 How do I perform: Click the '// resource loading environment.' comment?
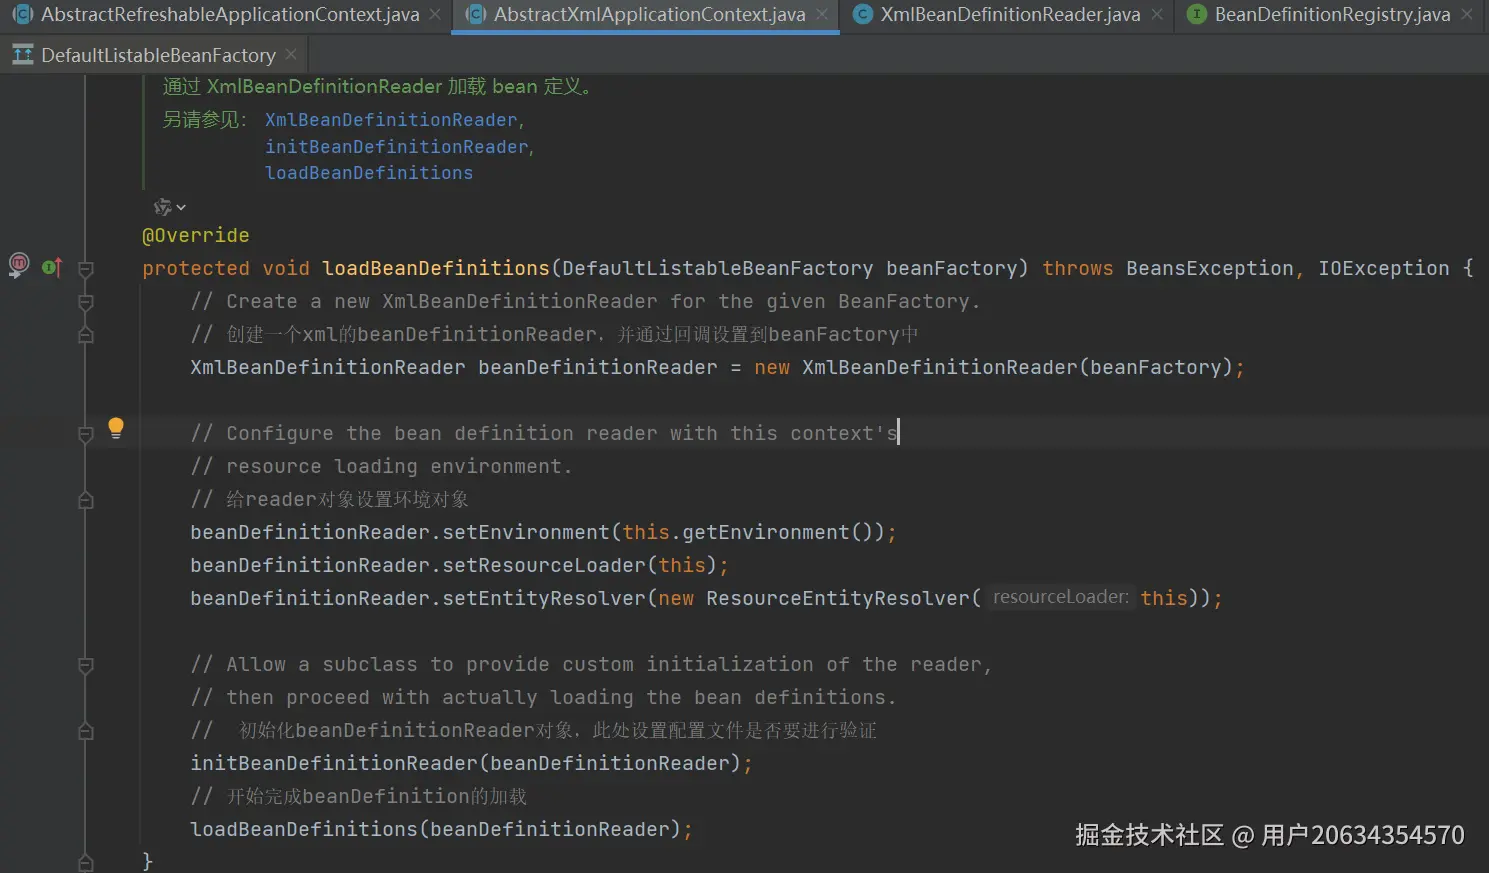point(381,466)
